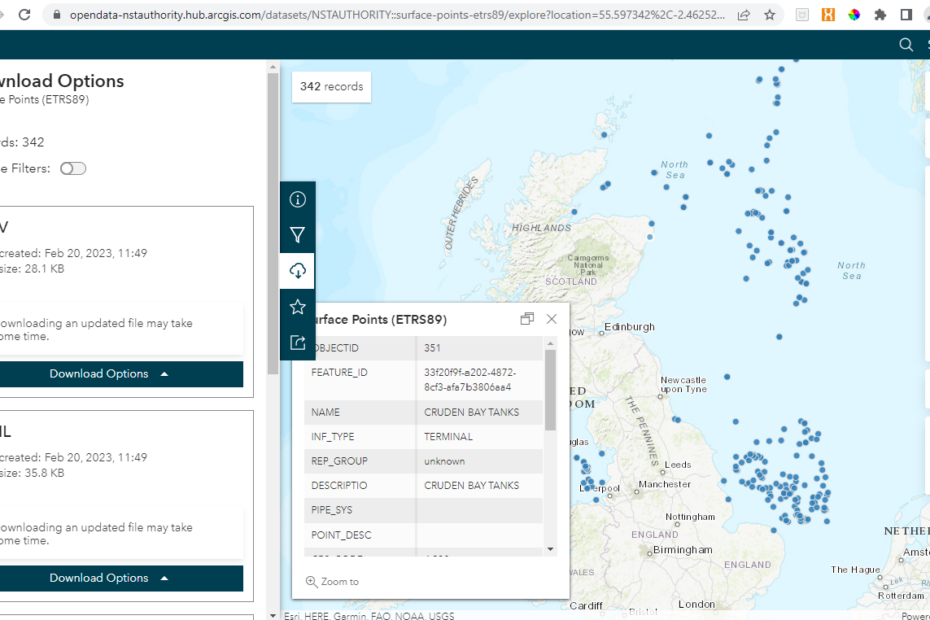This screenshot has height=620, width=930.
Task: Click the 342 records badge on the map
Action: tap(331, 87)
